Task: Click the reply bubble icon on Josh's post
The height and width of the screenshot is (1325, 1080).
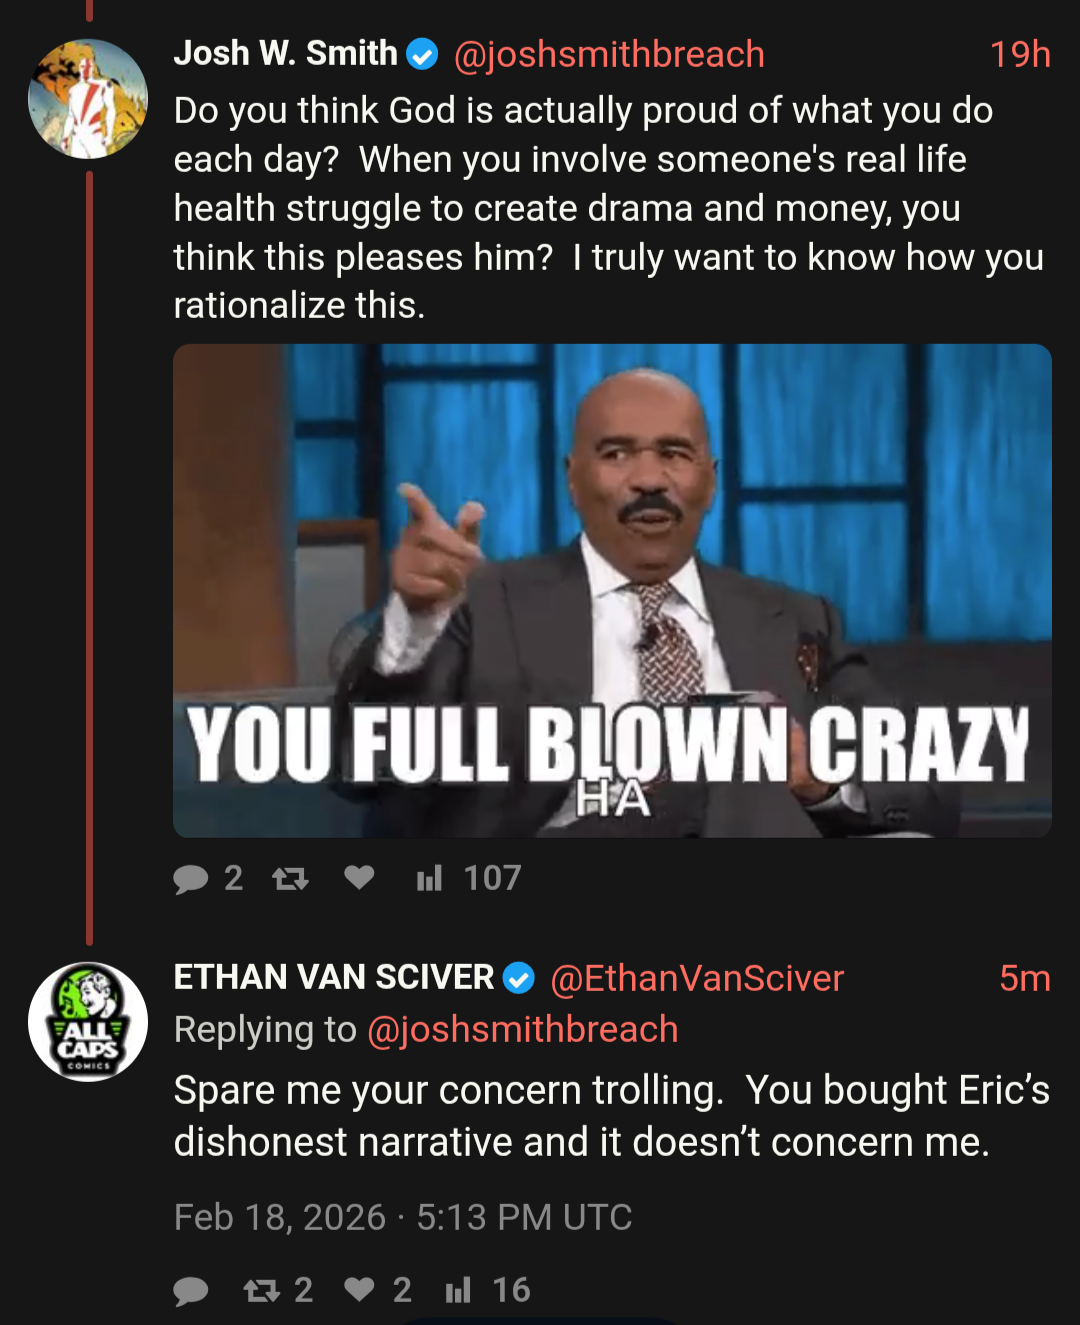Action: [190, 879]
